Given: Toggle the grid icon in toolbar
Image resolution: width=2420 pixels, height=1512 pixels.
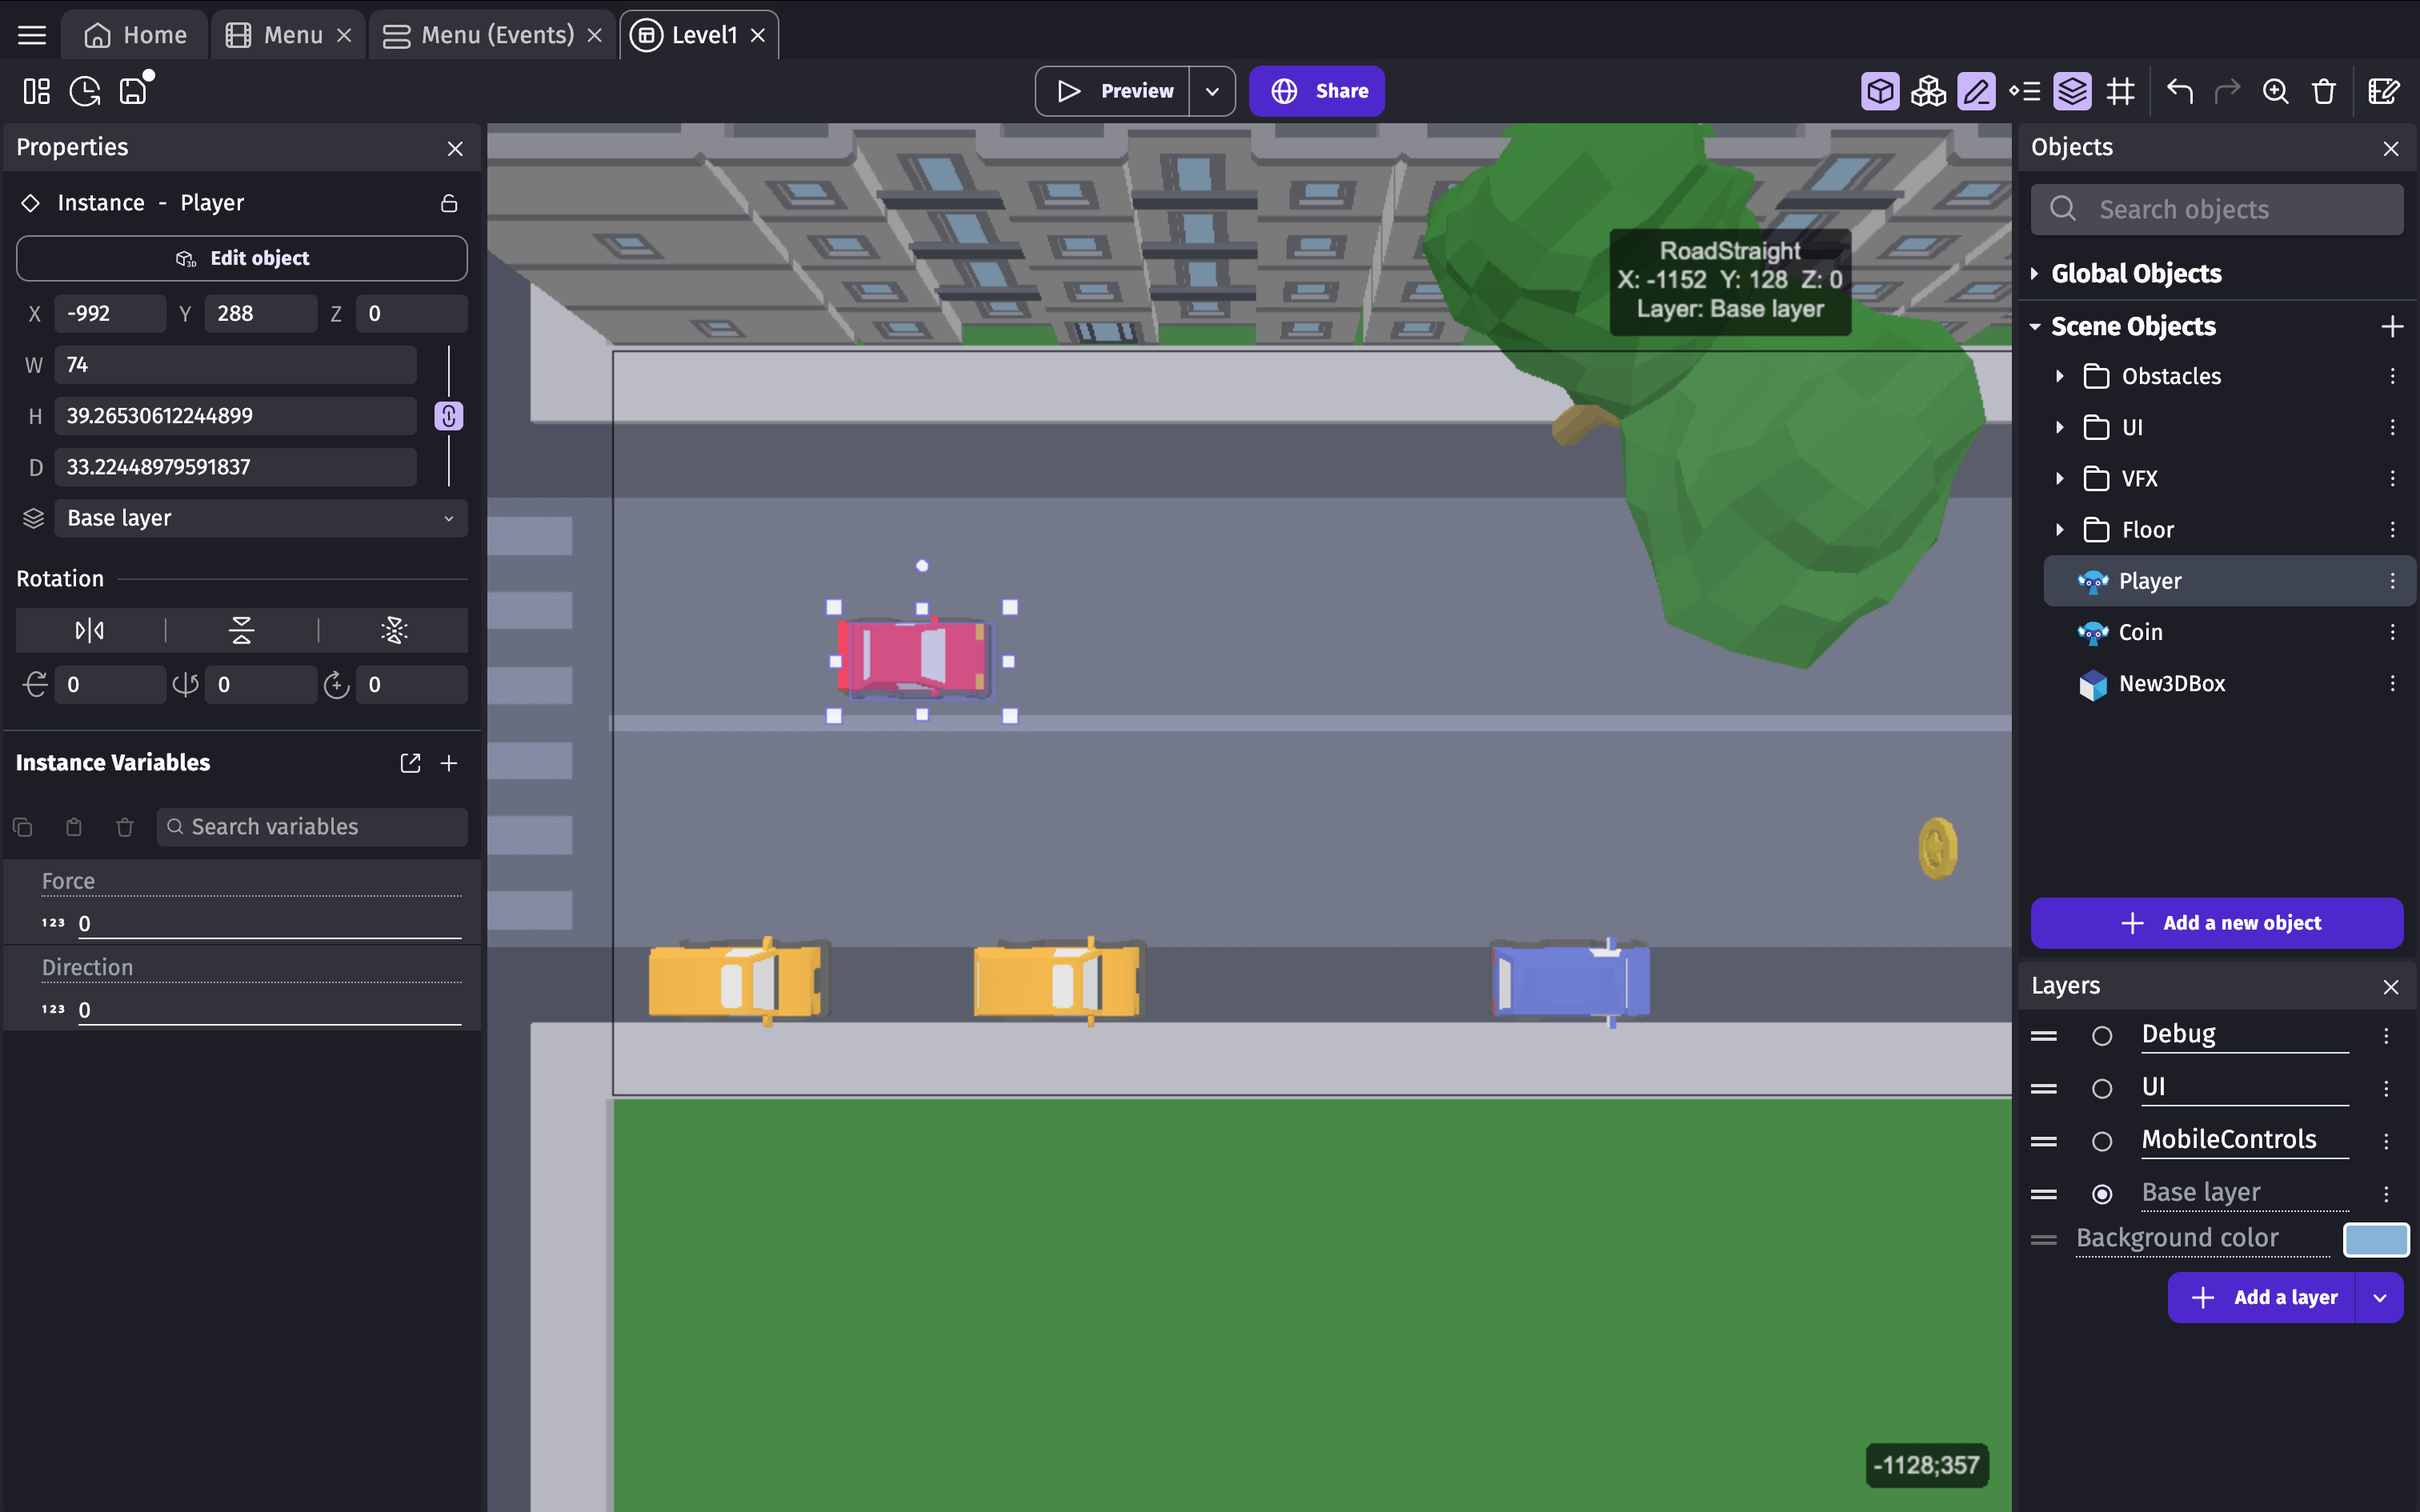Looking at the screenshot, I should click(2120, 91).
